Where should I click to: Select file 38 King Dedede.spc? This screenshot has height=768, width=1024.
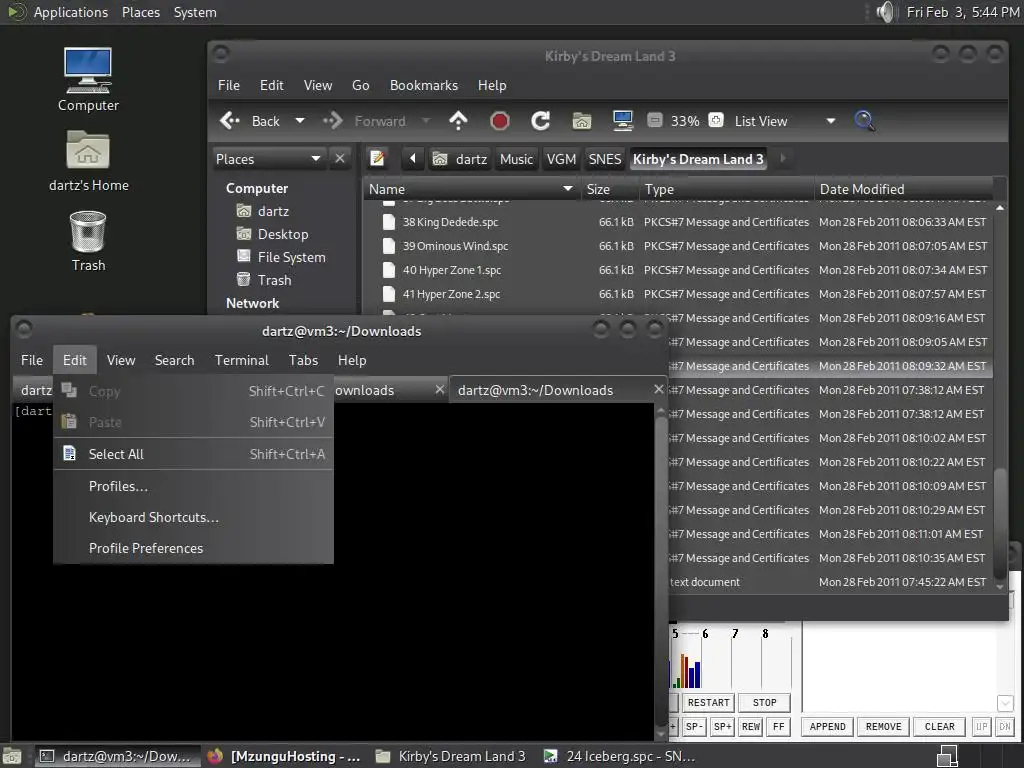[450, 222]
